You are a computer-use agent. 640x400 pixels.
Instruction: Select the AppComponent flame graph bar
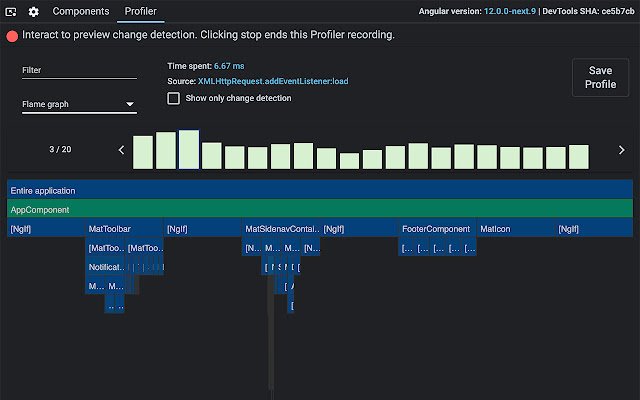320,210
